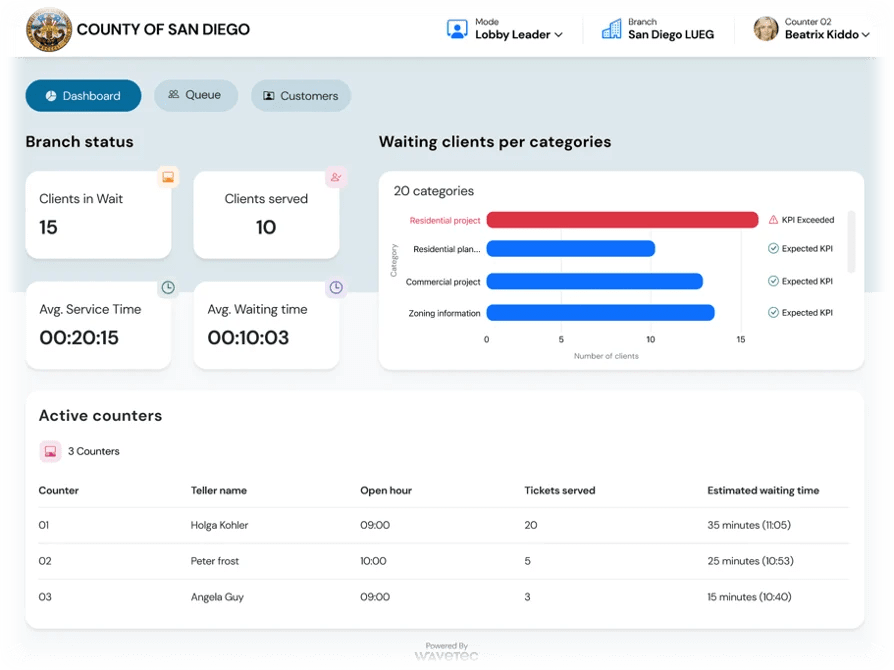Select the Dashboard button
Image resolution: width=894 pixels, height=670 pixels.
point(83,96)
